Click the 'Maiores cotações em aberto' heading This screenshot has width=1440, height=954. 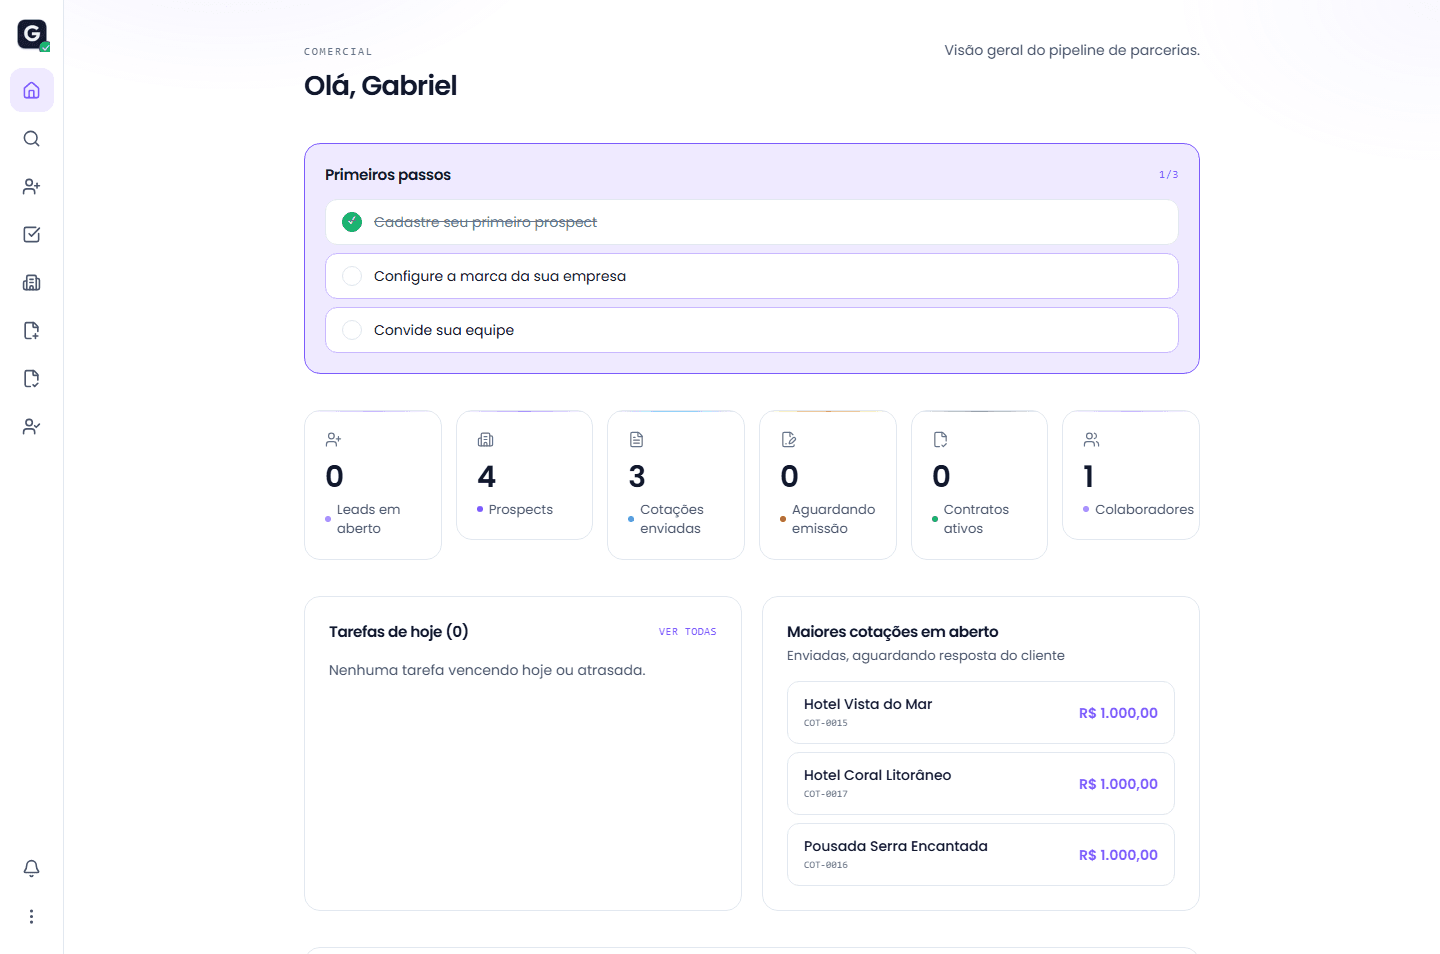point(893,632)
